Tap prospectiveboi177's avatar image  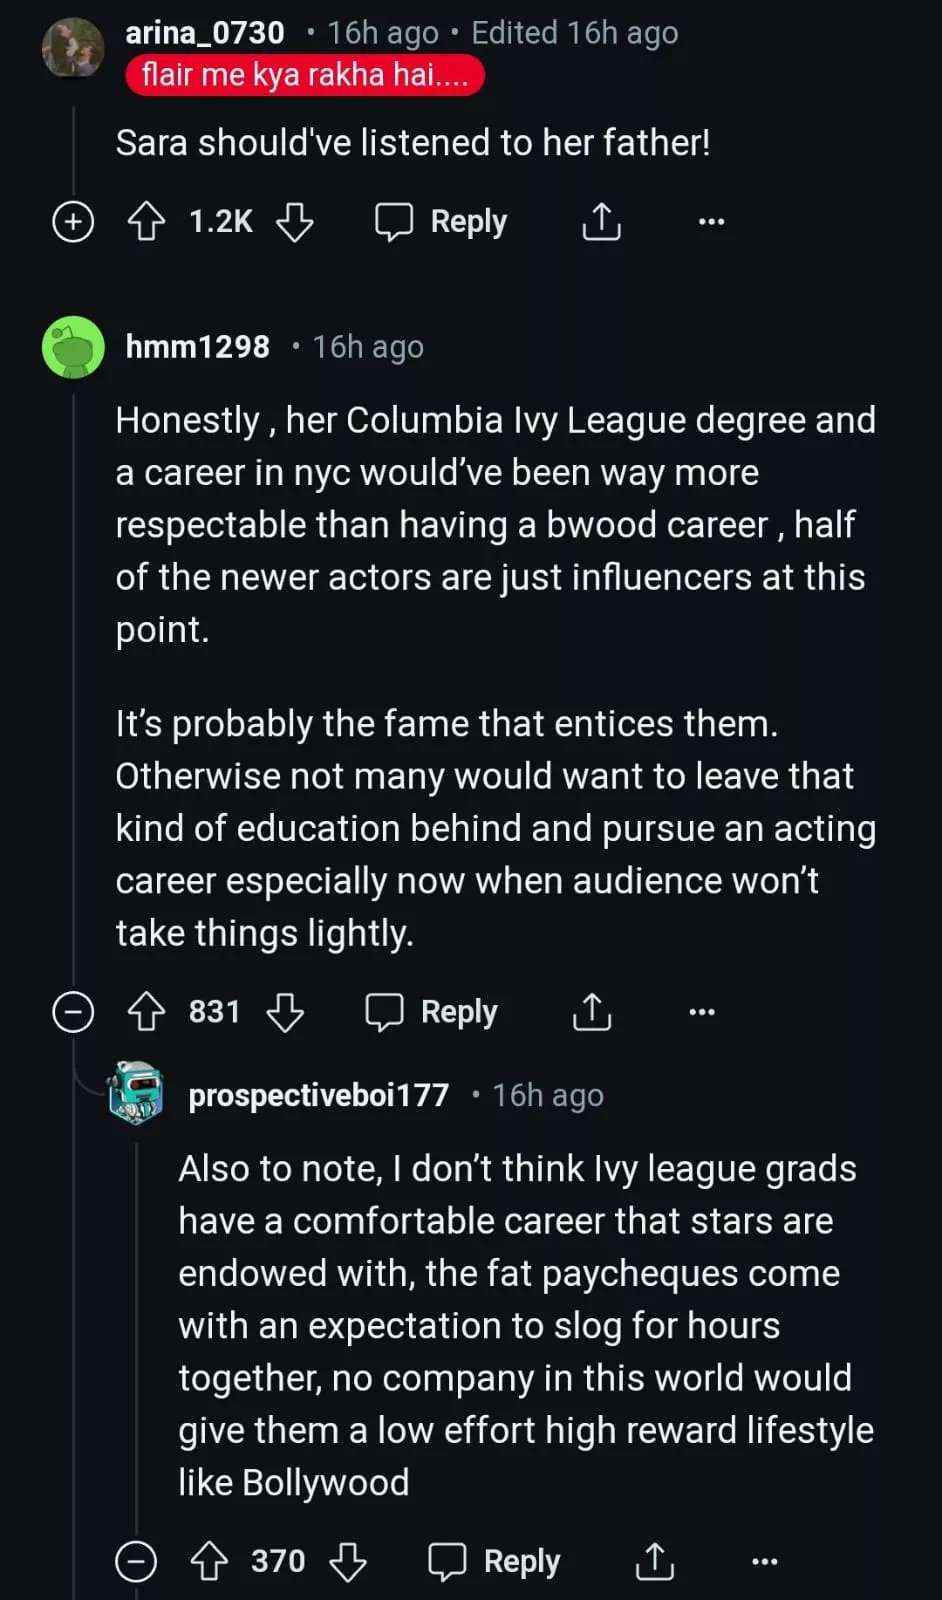136,1093
